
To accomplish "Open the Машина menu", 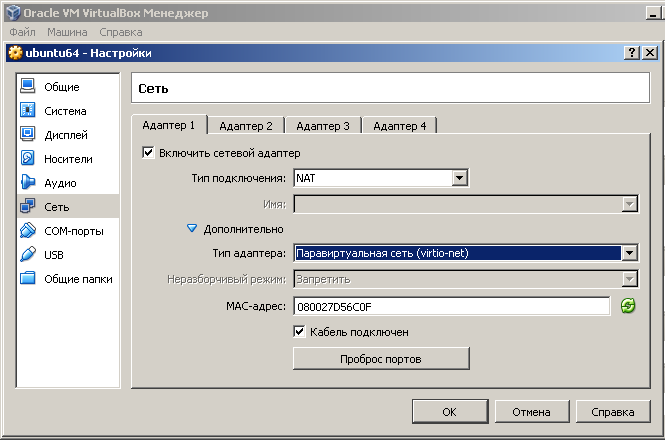I will (67, 32).
